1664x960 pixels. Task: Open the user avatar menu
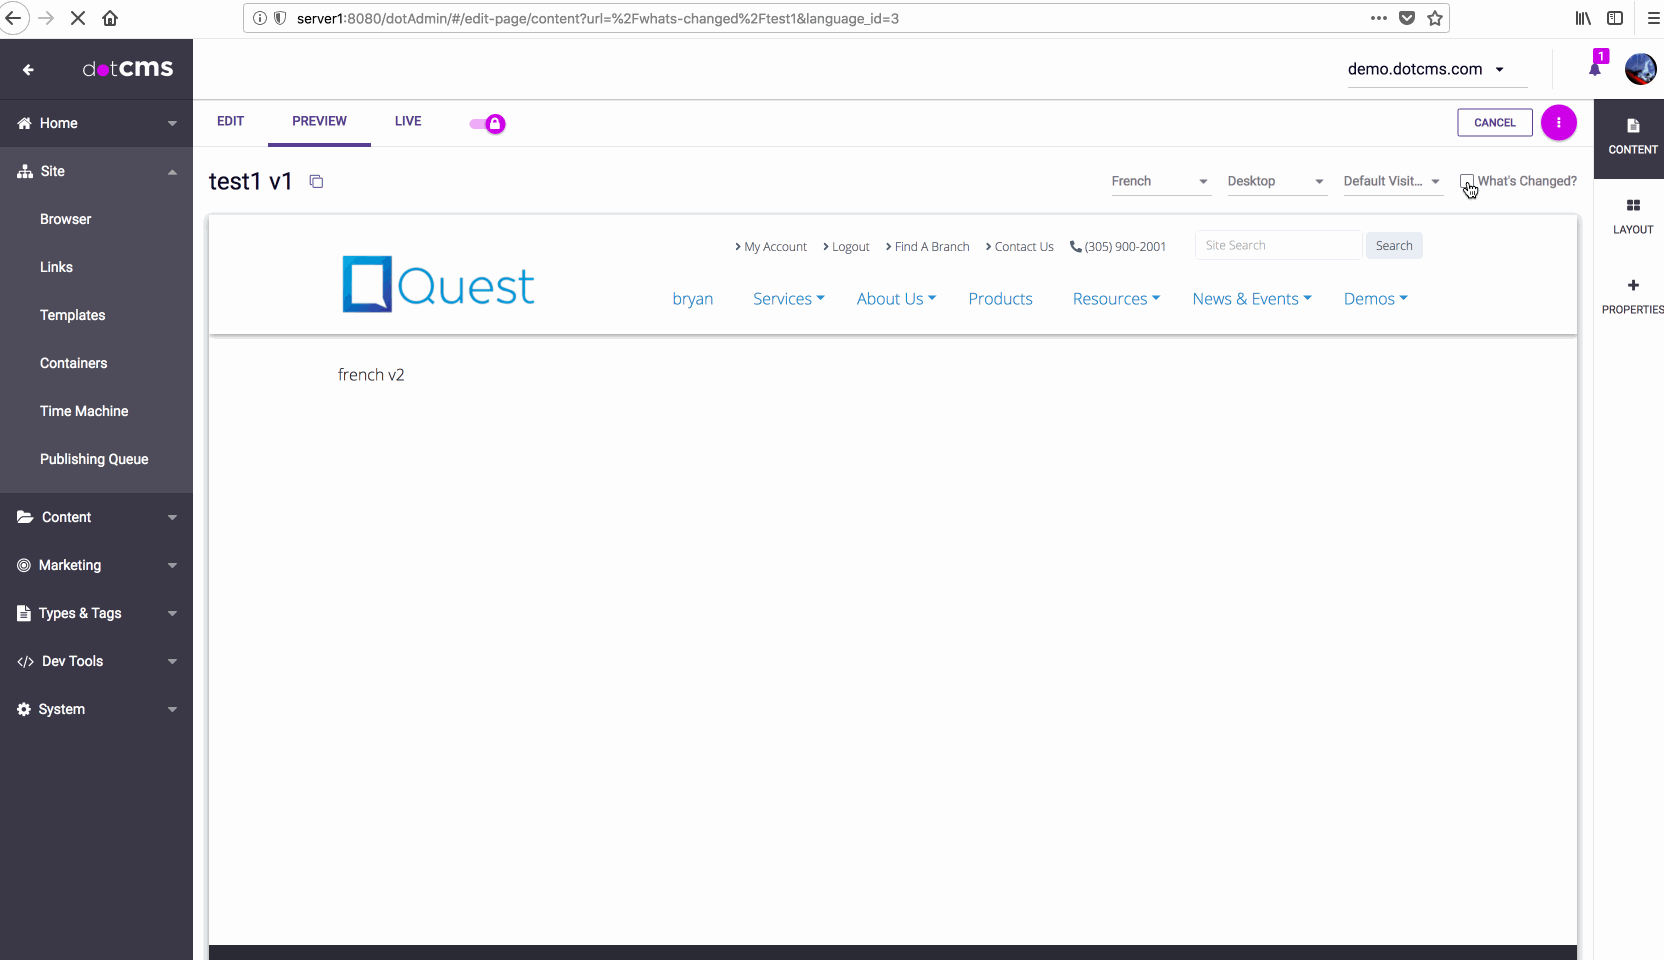point(1640,69)
